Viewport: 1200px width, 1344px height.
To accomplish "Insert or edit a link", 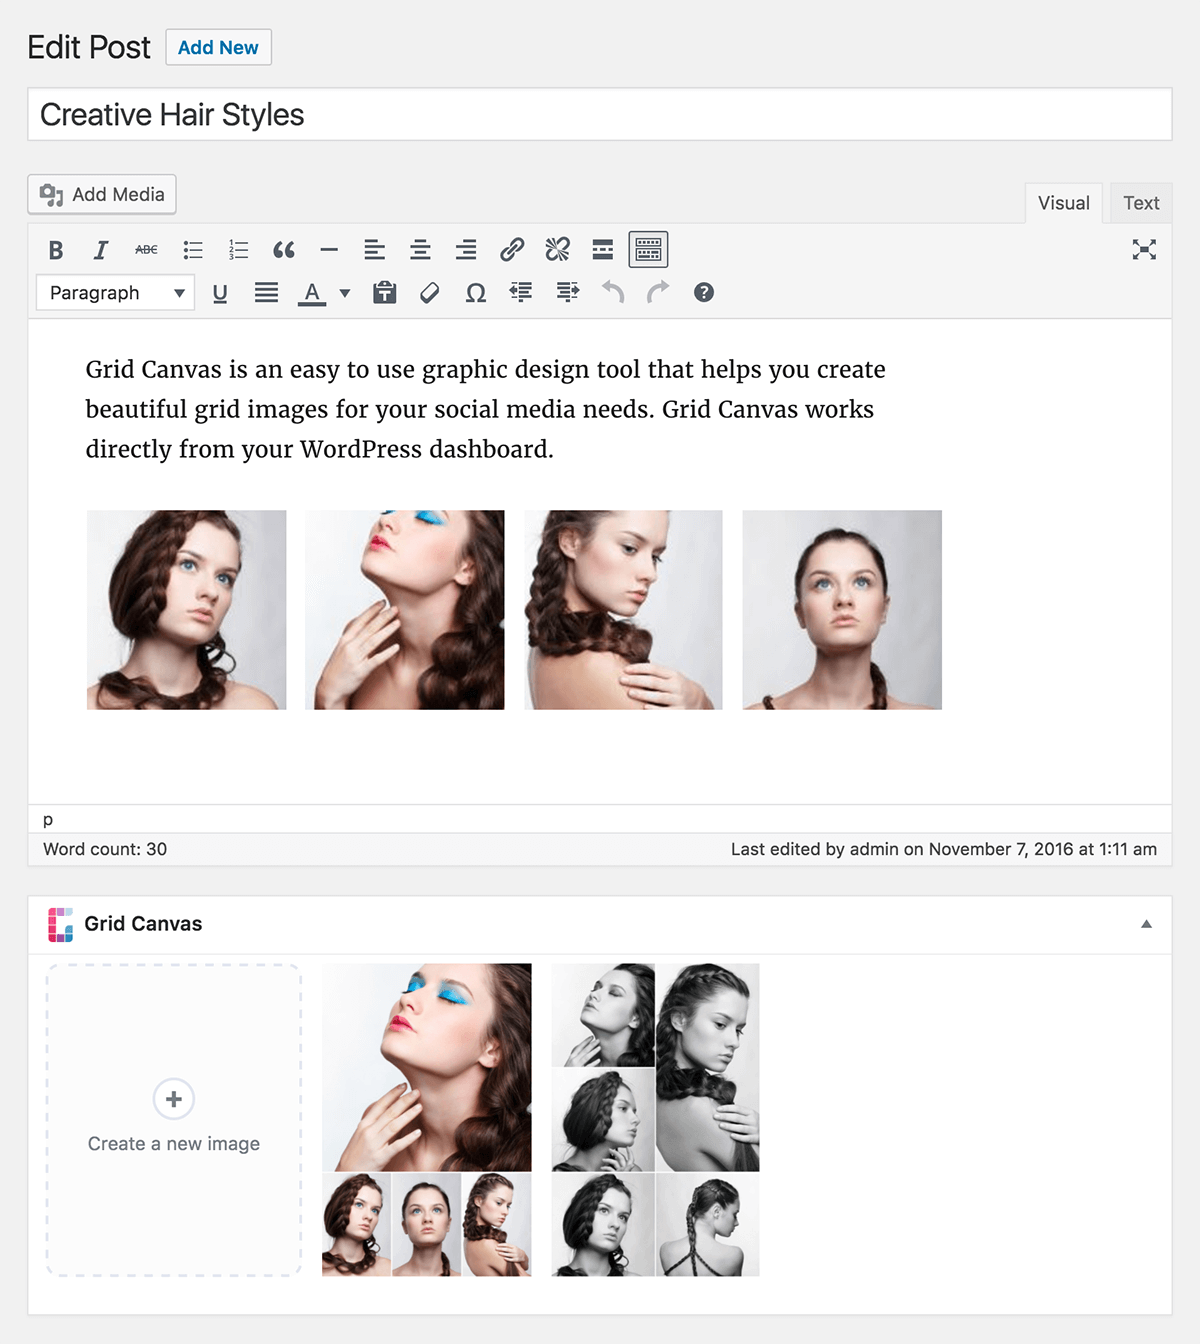I will (512, 250).
